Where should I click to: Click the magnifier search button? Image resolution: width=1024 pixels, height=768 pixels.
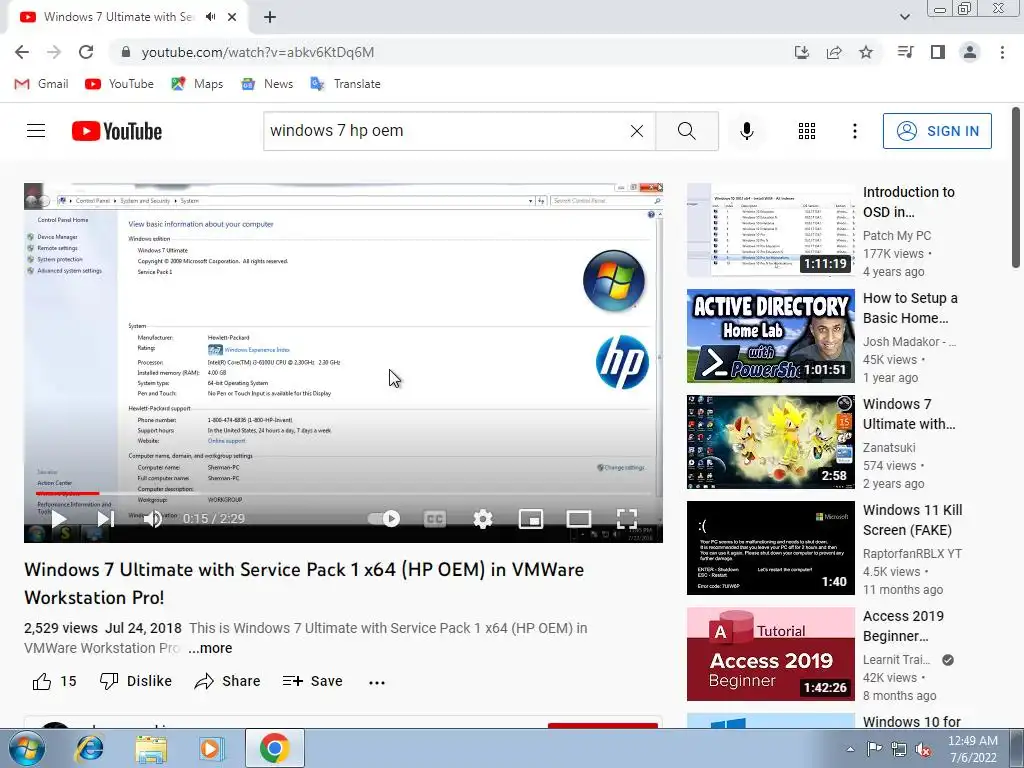687,131
